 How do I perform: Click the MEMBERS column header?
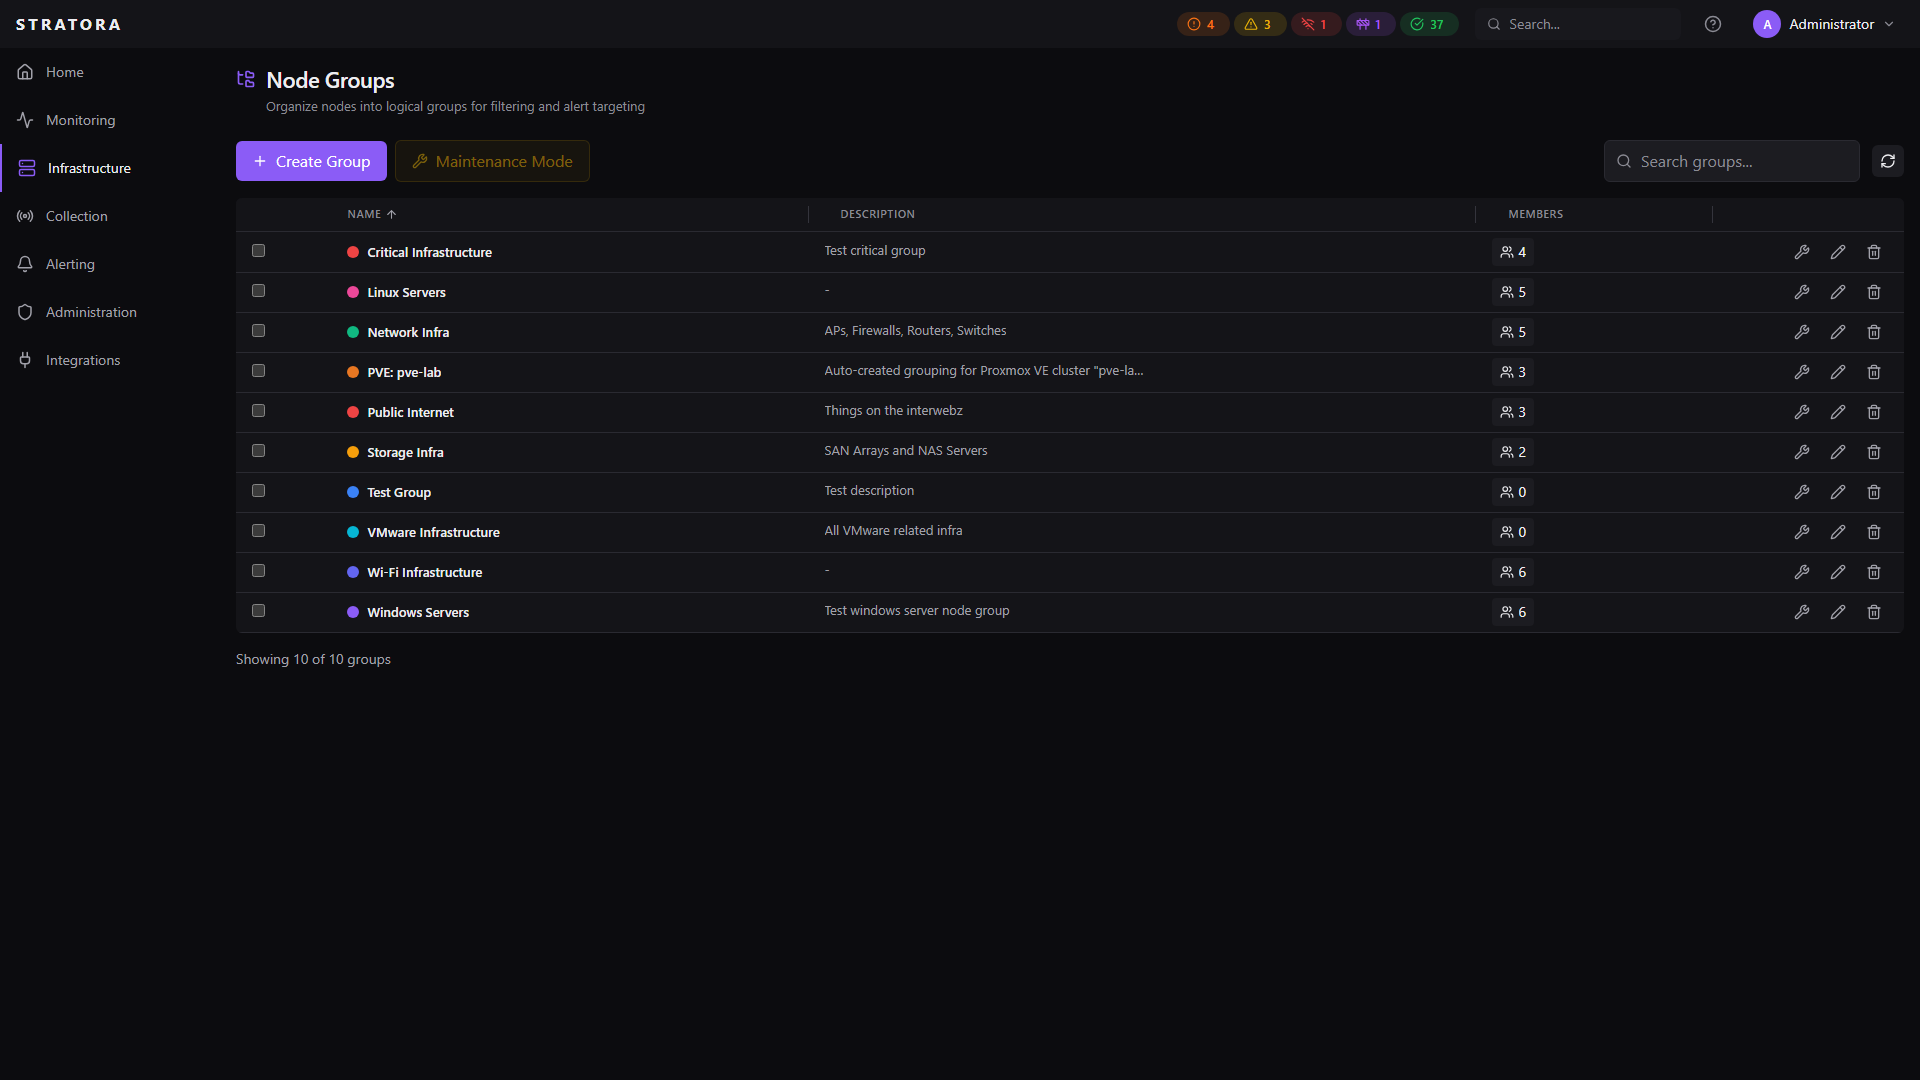point(1535,214)
